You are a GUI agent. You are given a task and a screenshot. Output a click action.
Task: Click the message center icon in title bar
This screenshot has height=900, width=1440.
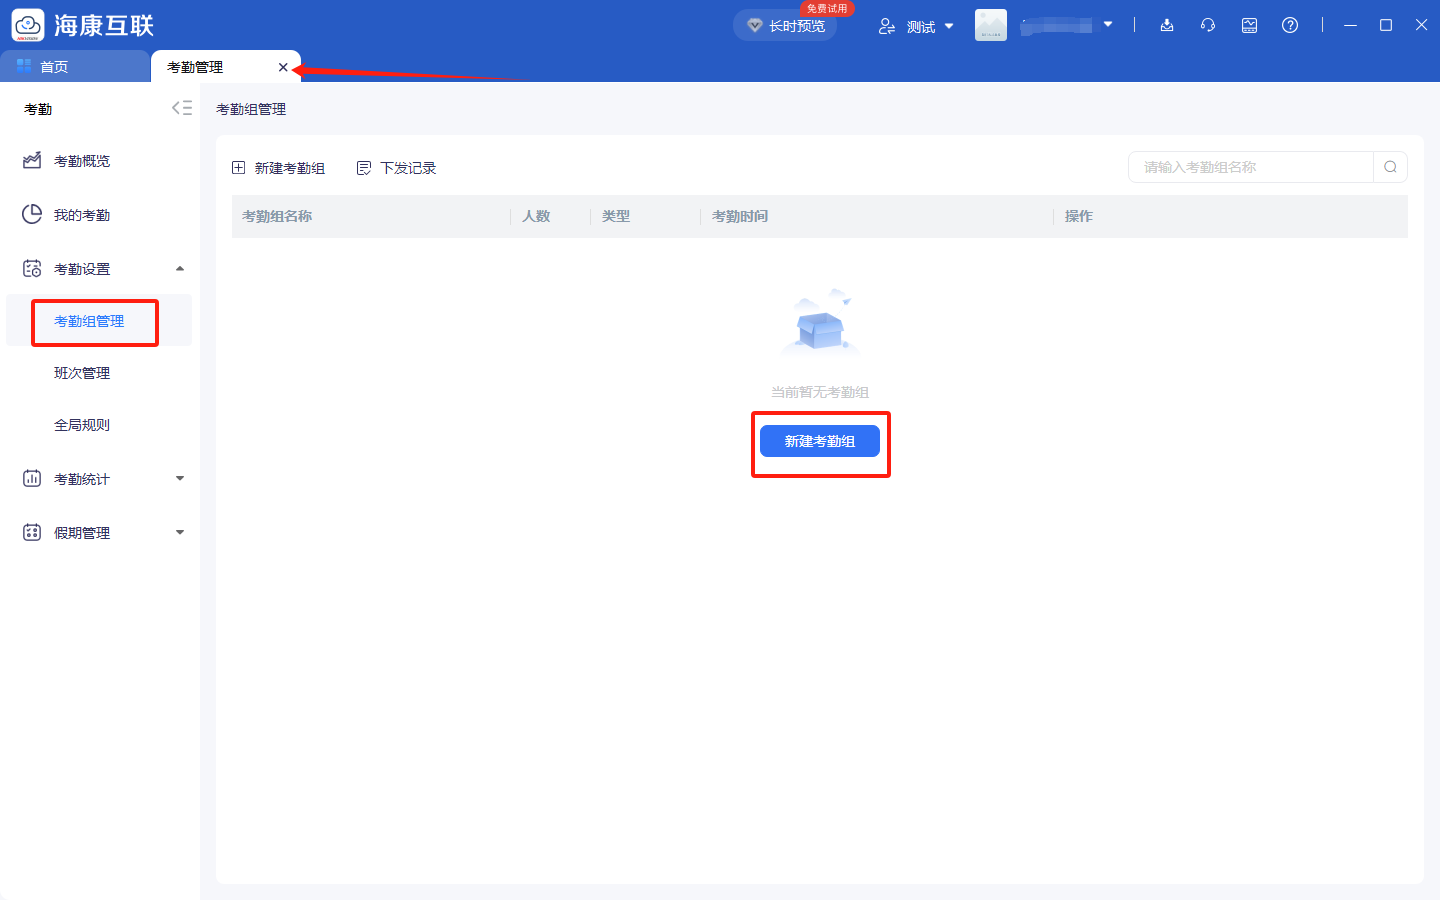[x=1248, y=25]
